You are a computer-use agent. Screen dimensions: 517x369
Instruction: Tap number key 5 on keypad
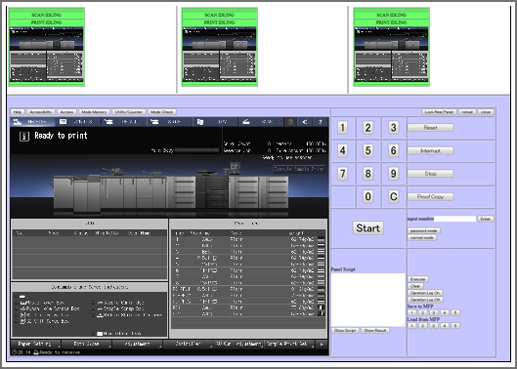tap(368, 151)
